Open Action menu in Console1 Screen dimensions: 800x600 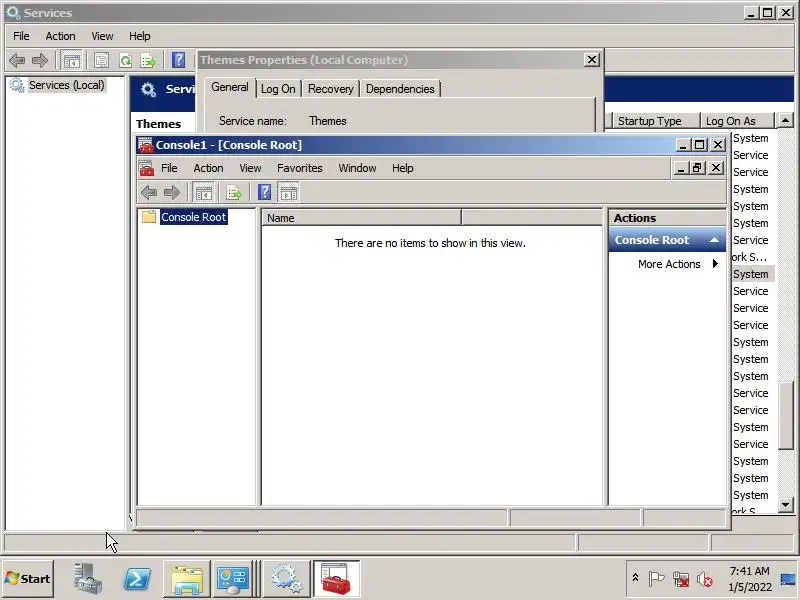point(208,168)
